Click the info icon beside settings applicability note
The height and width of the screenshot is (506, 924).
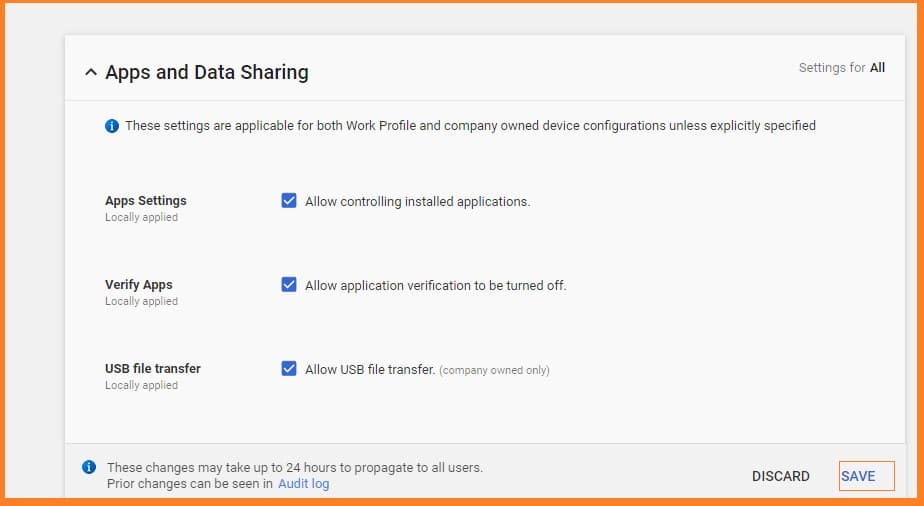(x=112, y=126)
